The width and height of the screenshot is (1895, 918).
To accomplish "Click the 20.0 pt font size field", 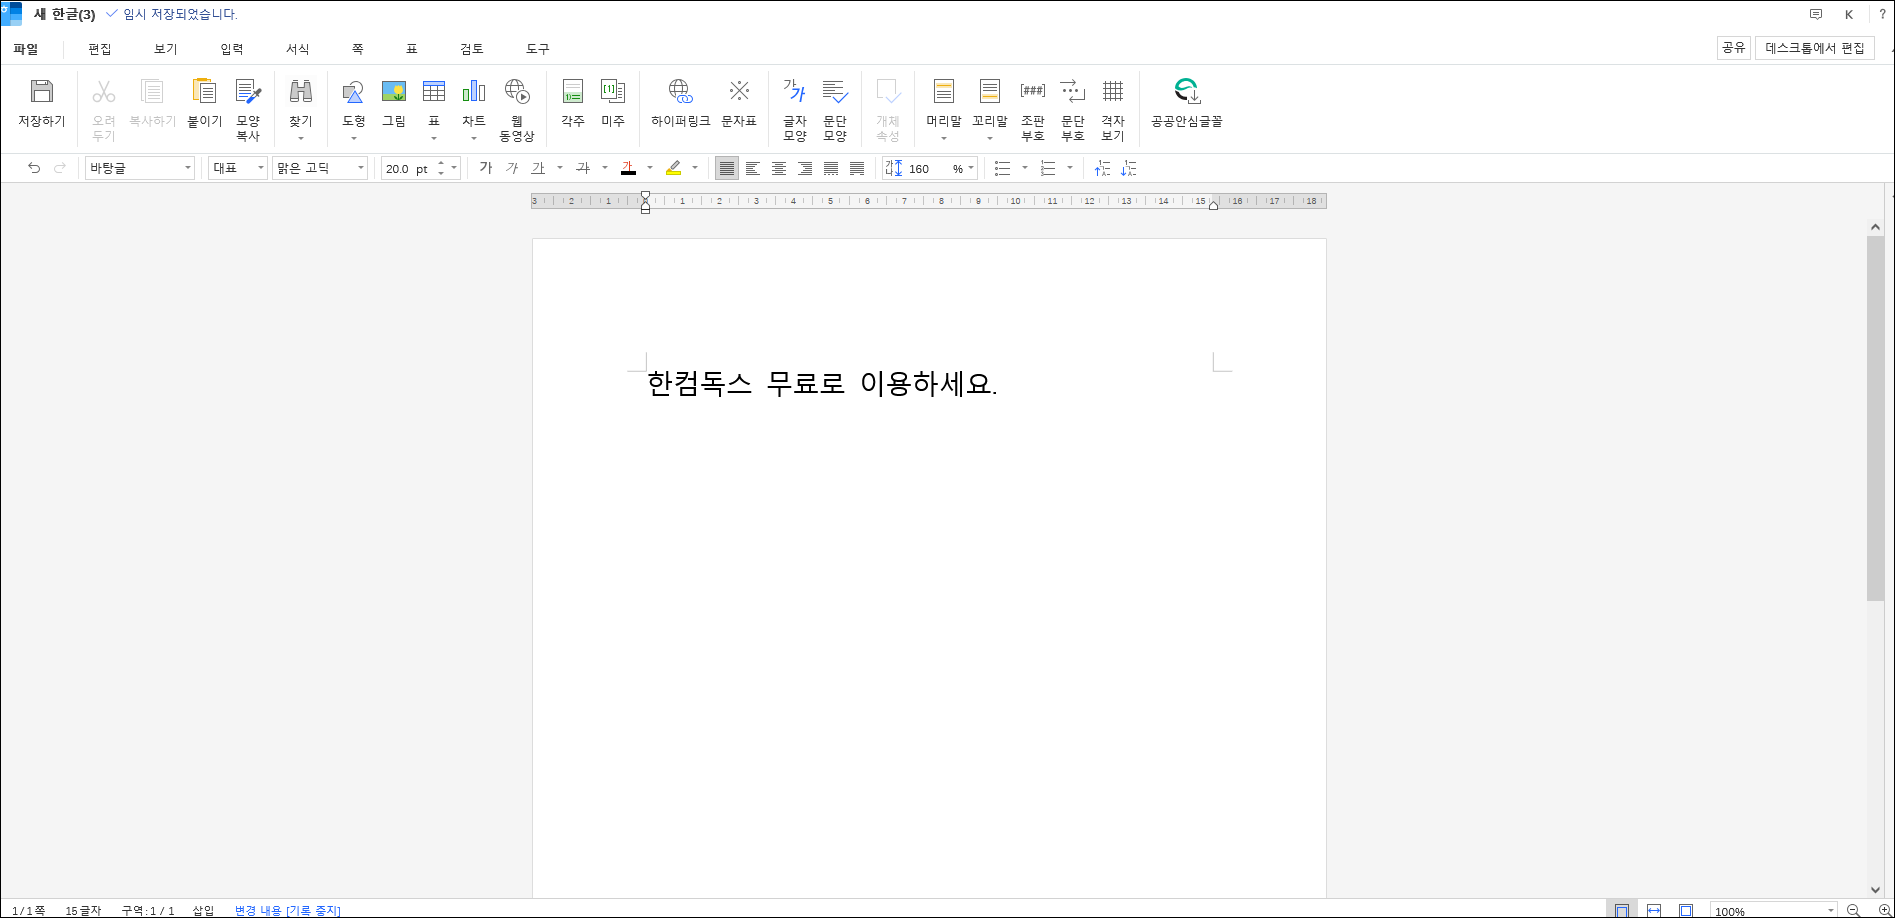I will point(408,169).
